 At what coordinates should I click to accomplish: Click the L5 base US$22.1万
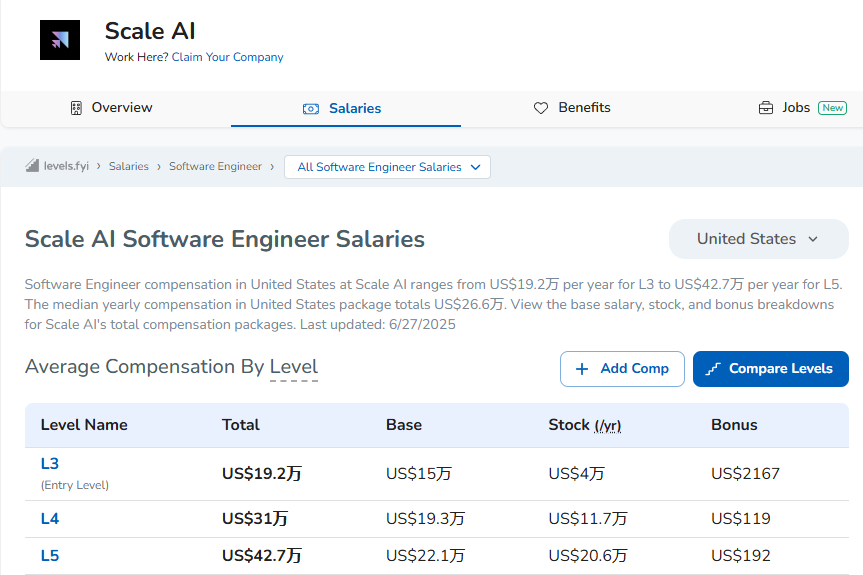tap(425, 556)
